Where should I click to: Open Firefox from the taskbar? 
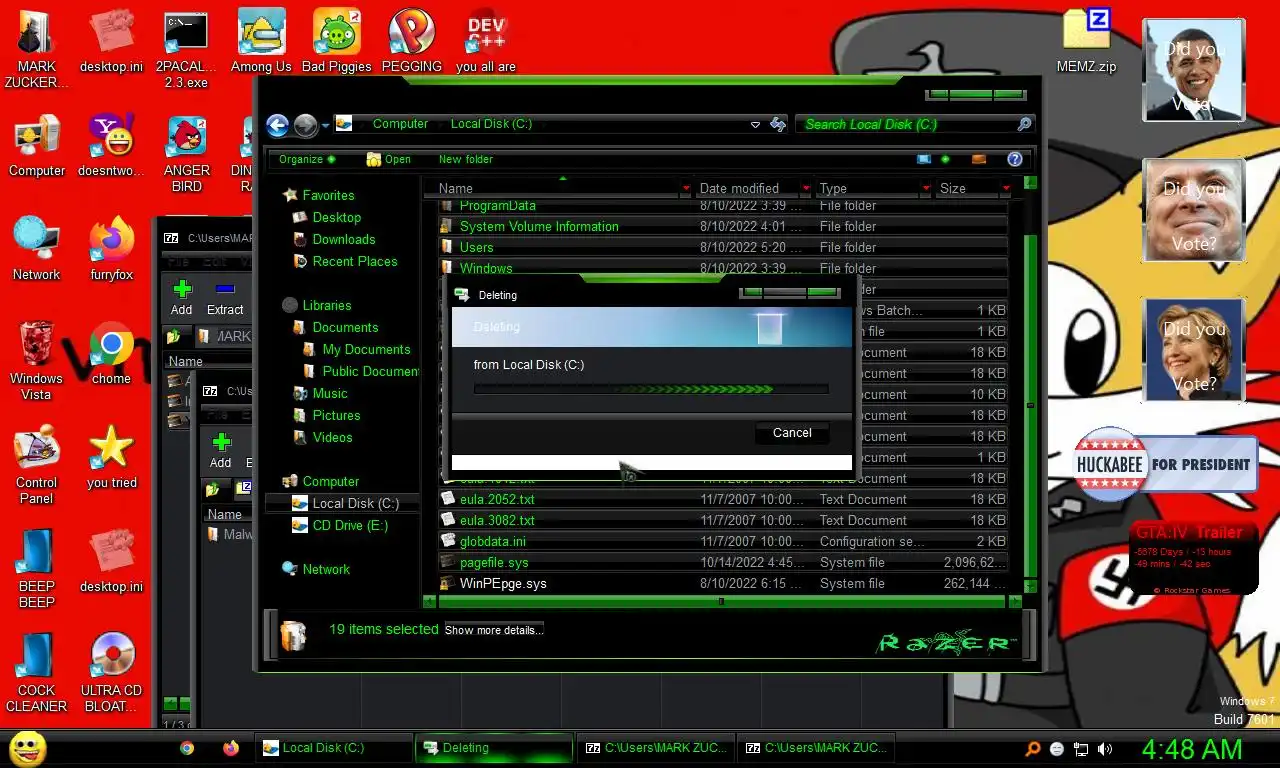pos(231,748)
